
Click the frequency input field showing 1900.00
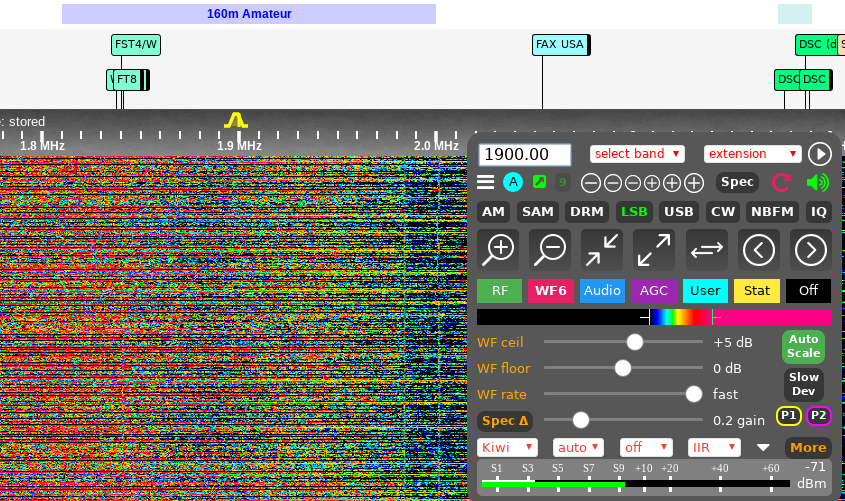(525, 154)
